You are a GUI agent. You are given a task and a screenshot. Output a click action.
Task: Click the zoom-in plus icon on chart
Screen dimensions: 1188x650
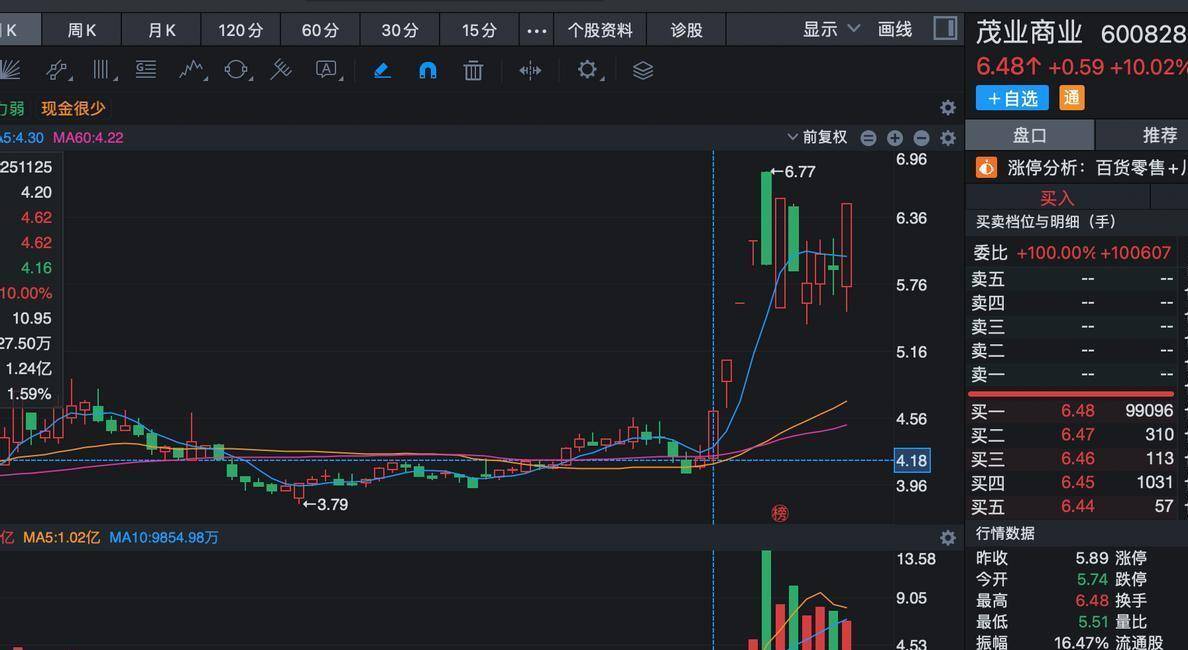tap(893, 137)
